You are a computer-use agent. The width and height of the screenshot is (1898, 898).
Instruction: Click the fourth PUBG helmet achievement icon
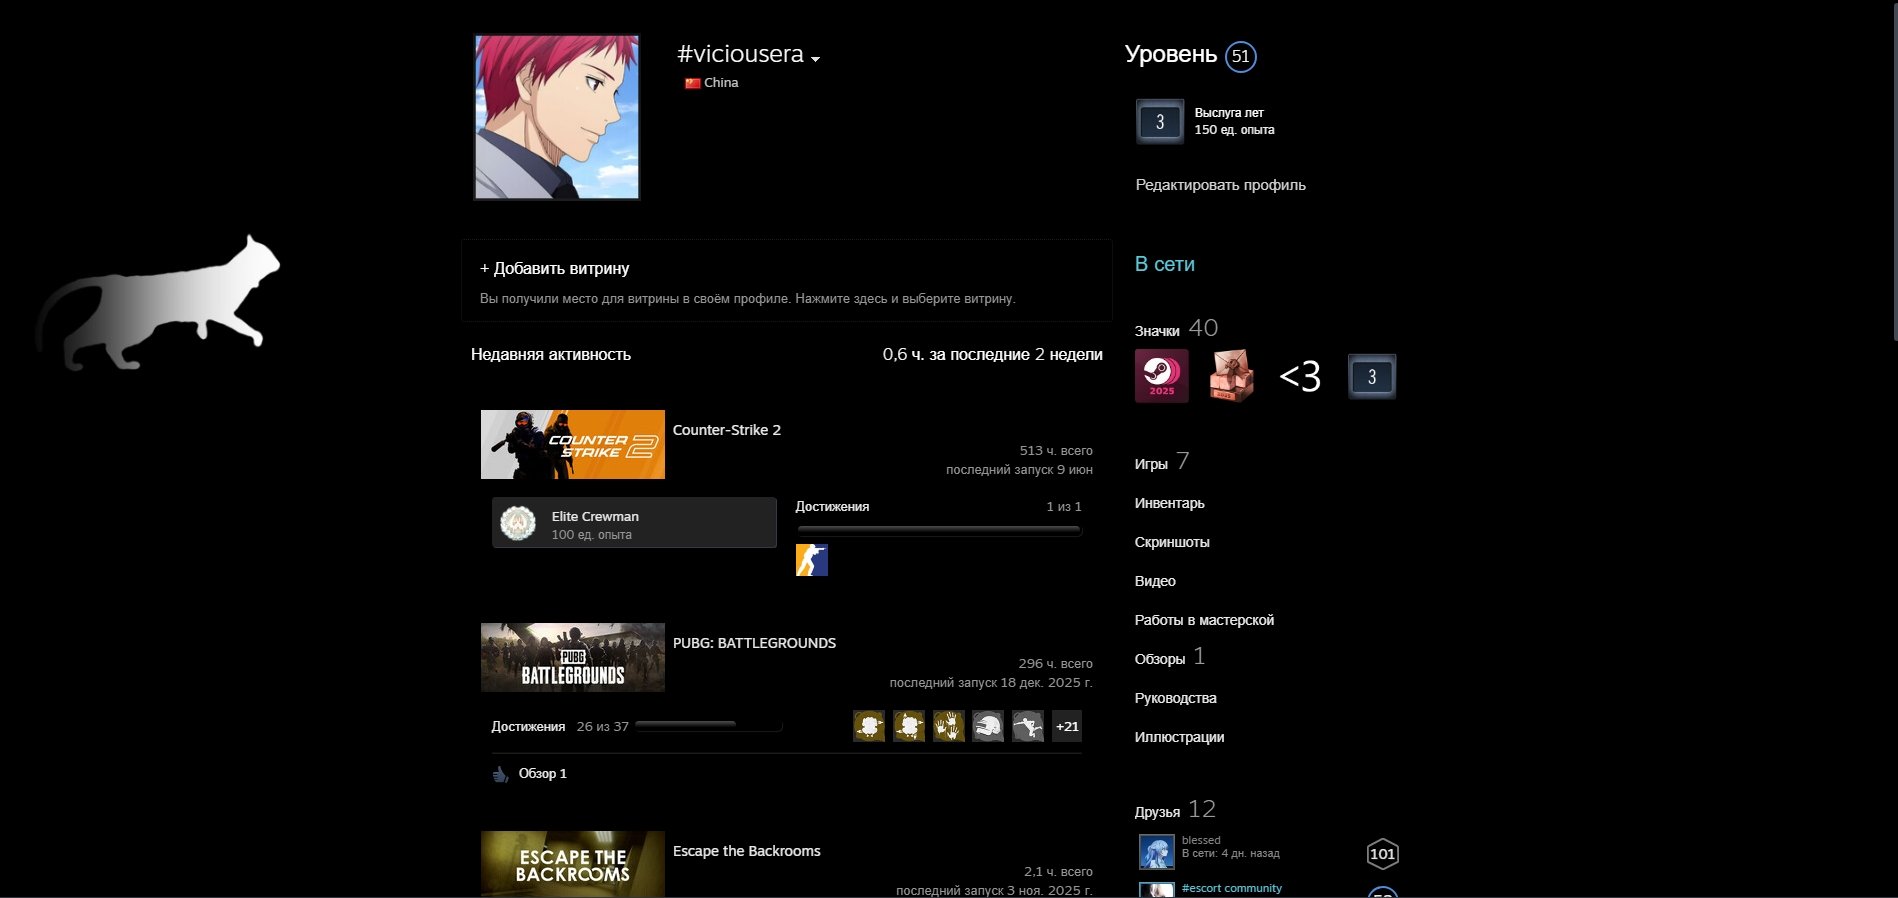(x=988, y=726)
